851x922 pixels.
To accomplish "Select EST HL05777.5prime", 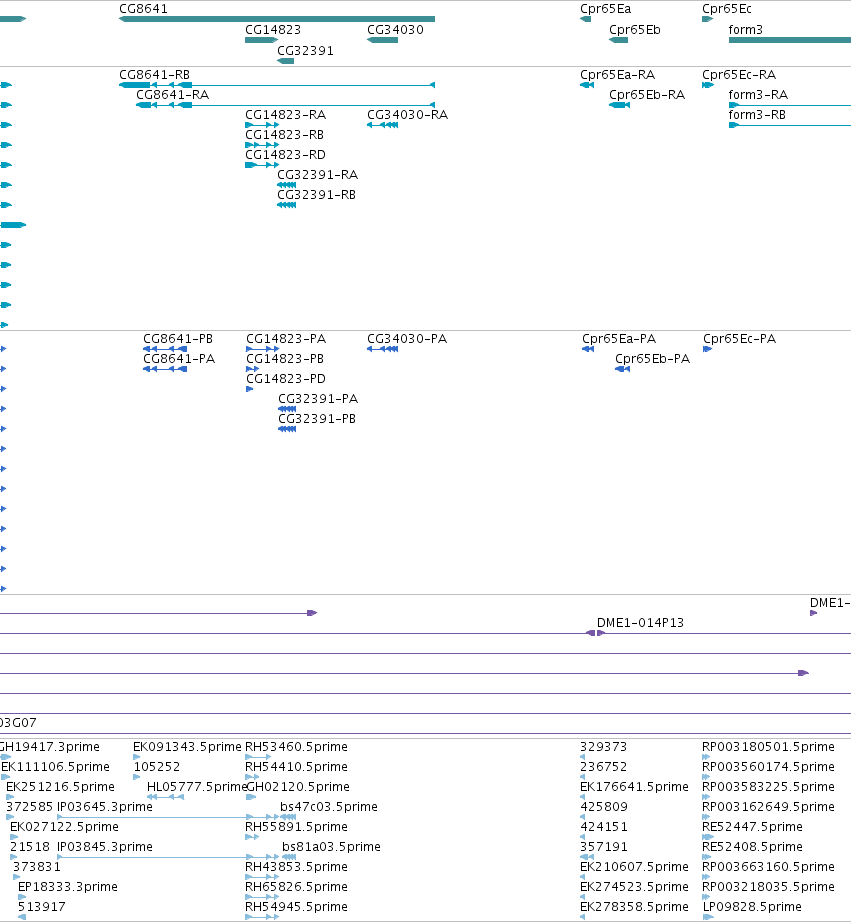I will pyautogui.click(x=165, y=797).
